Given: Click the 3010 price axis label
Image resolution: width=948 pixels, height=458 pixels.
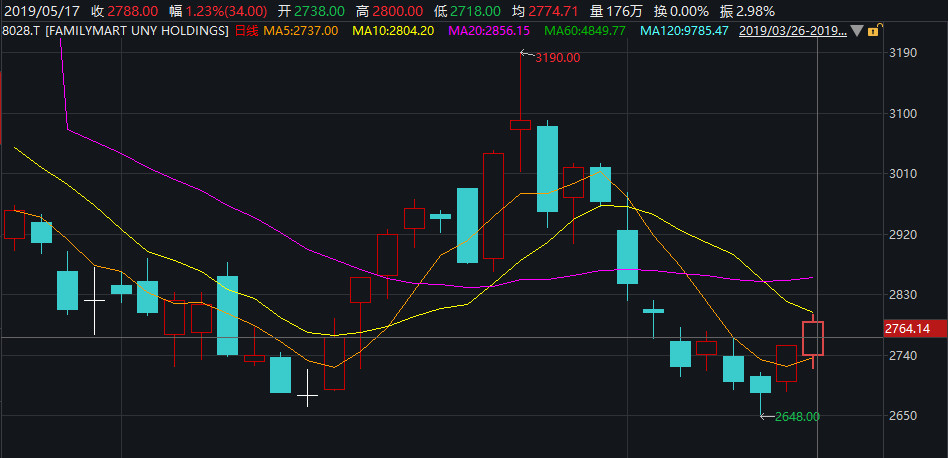Looking at the screenshot, I should [x=904, y=174].
